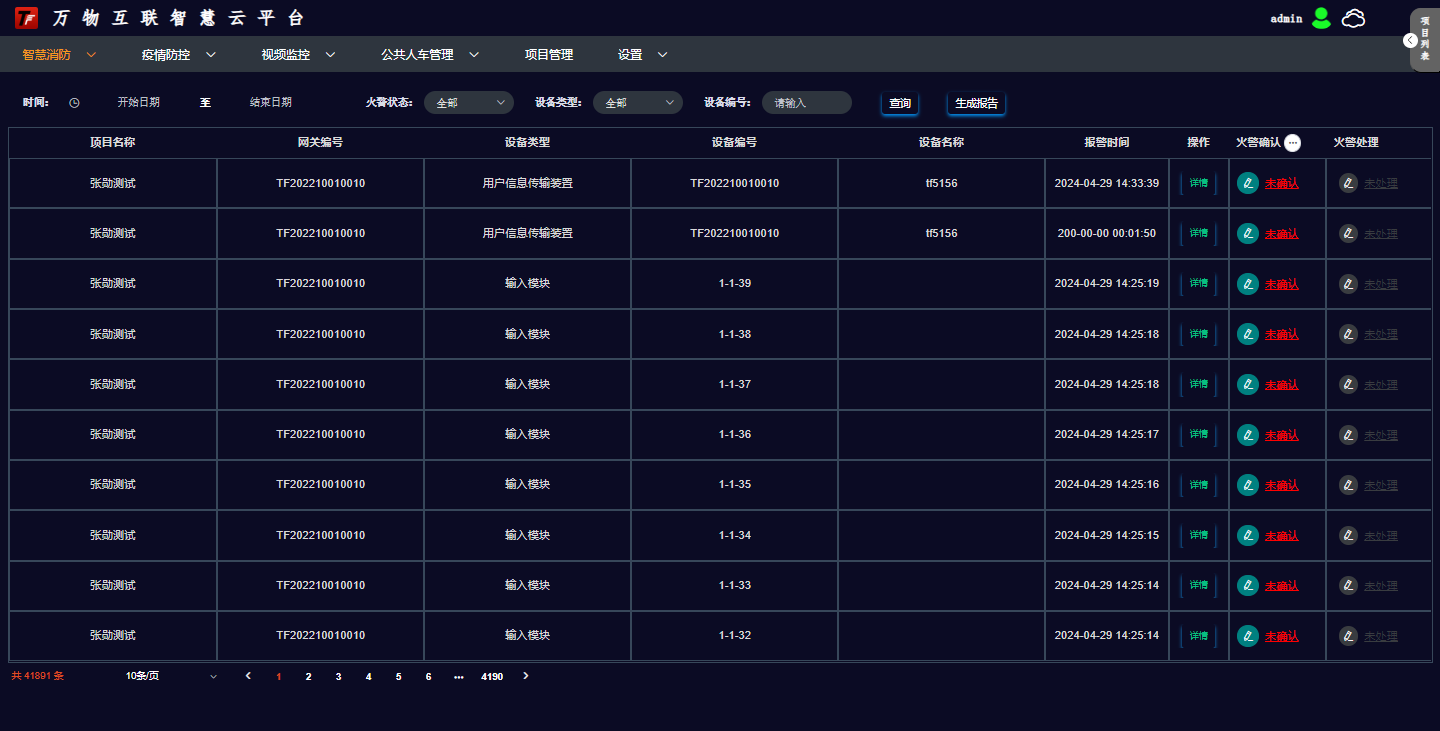This screenshot has height=731, width=1440.
Task: Click confirm edit icon for device 1-1-39
Action: click(1248, 284)
